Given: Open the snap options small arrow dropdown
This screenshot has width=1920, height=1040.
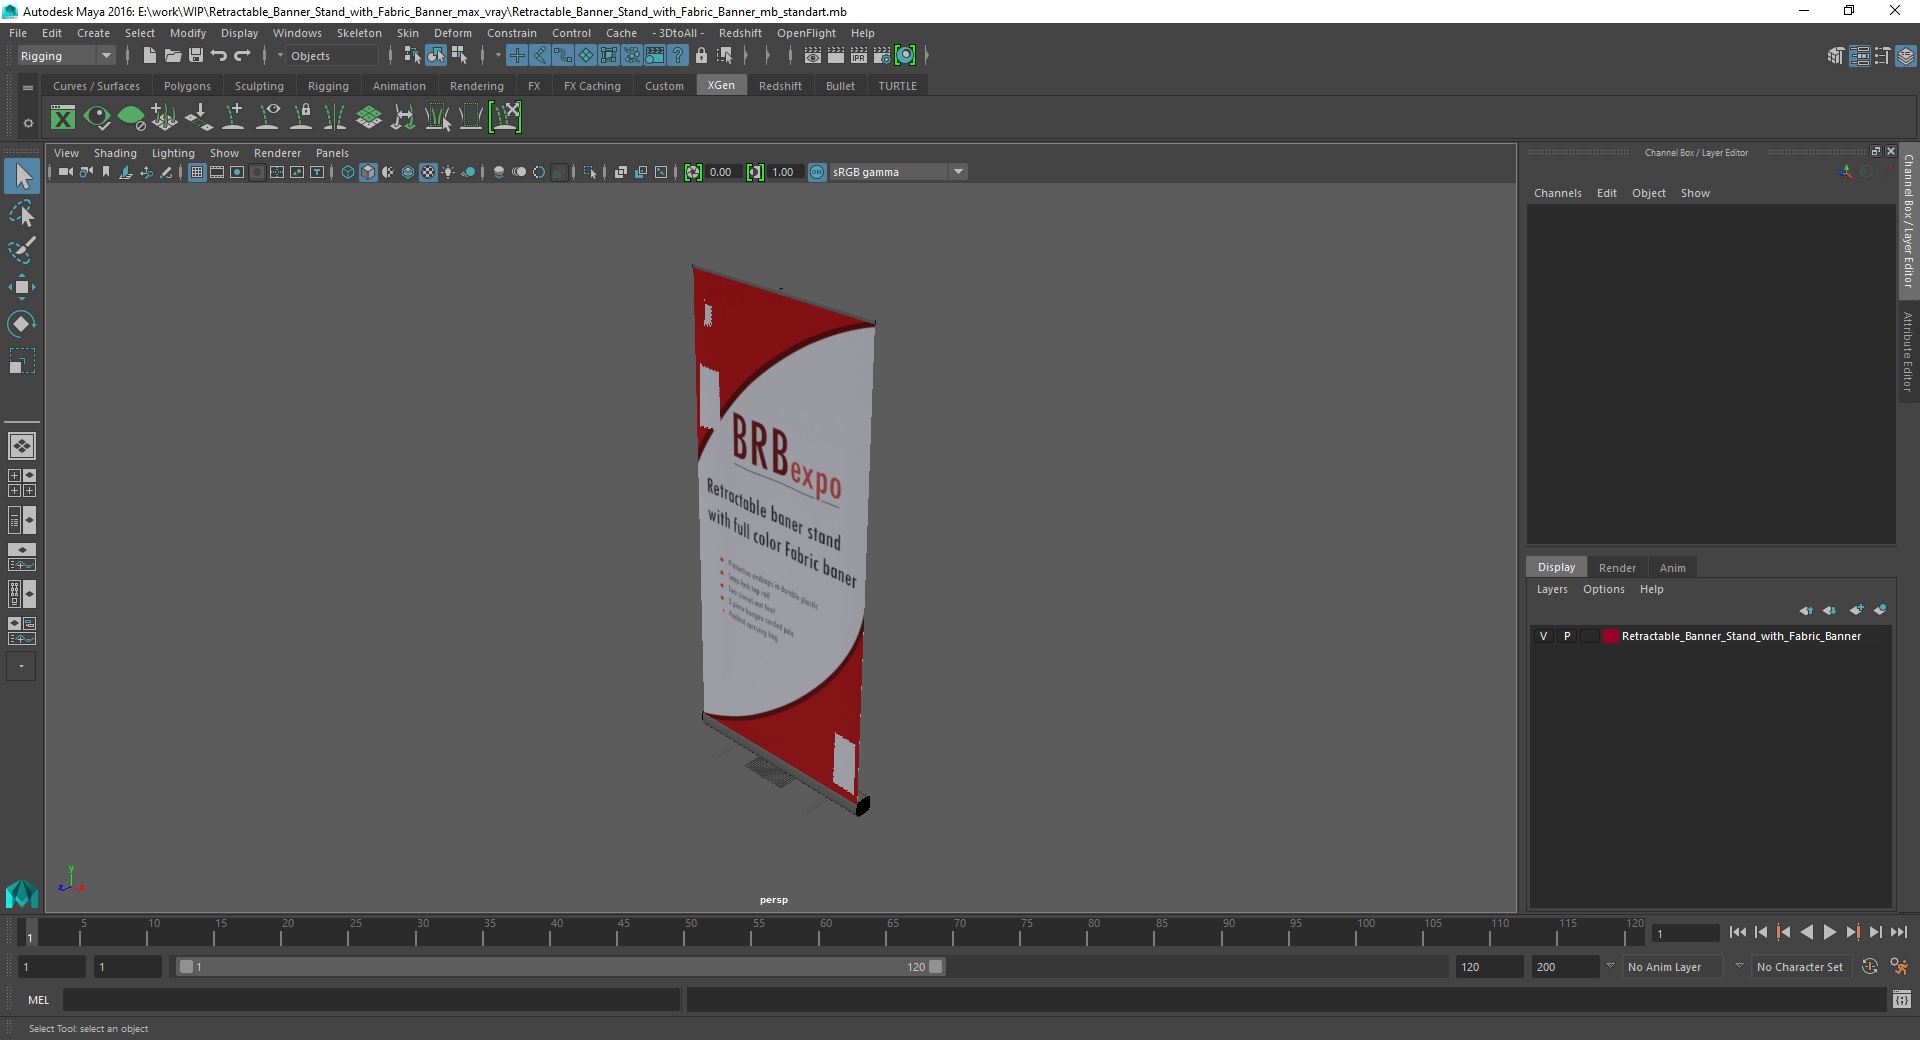Looking at the screenshot, I should coord(497,56).
